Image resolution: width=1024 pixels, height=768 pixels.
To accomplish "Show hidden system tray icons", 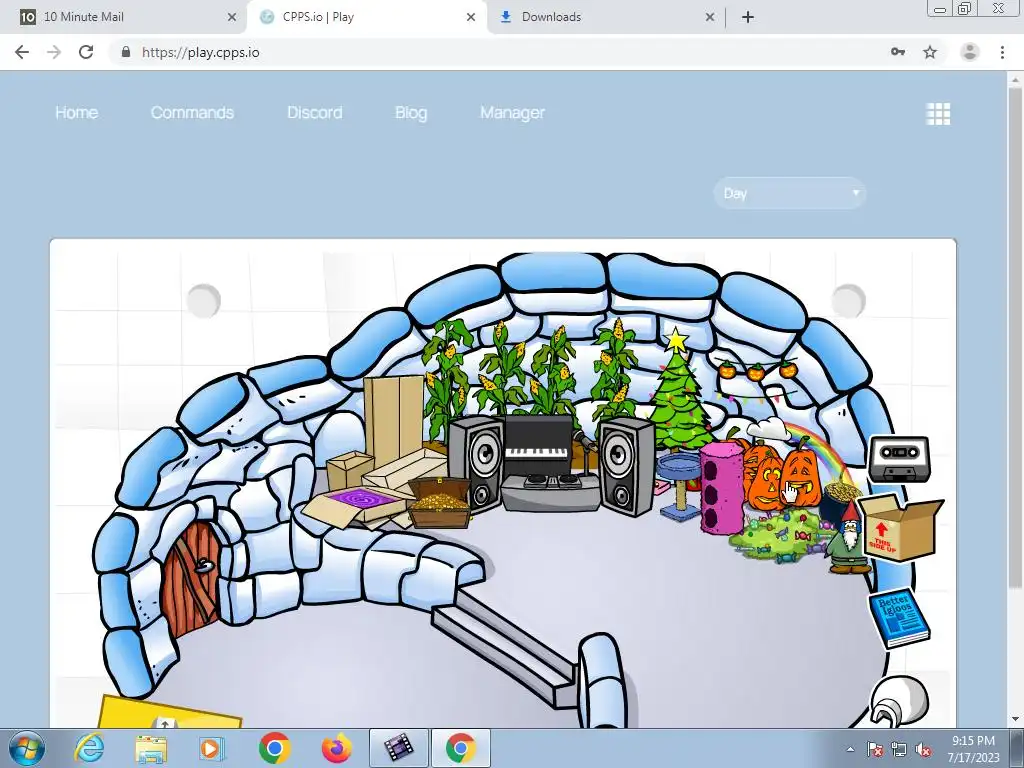I will (850, 750).
